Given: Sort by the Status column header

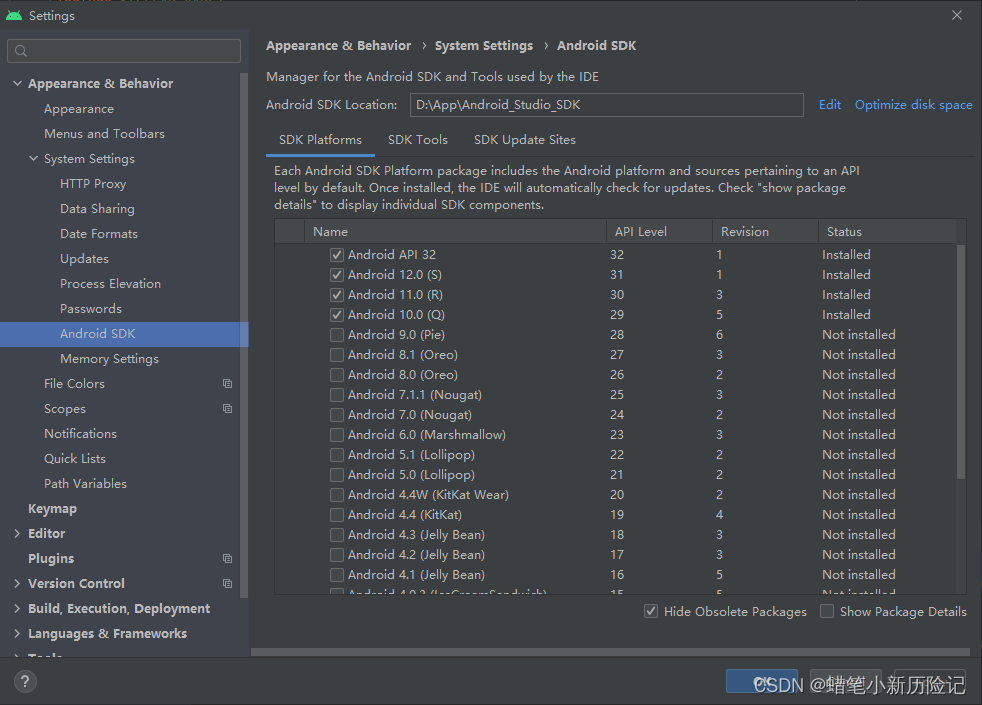Looking at the screenshot, I should pos(887,232).
